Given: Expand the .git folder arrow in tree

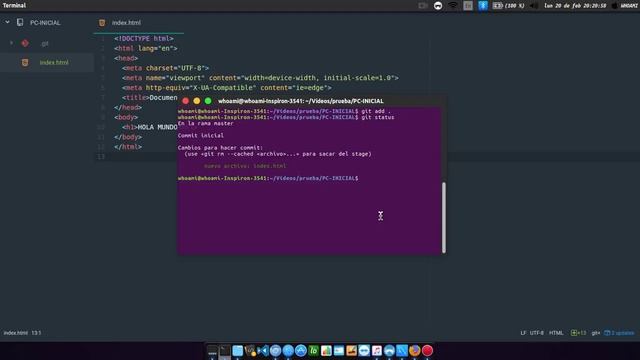Looking at the screenshot, I should click(11, 43).
